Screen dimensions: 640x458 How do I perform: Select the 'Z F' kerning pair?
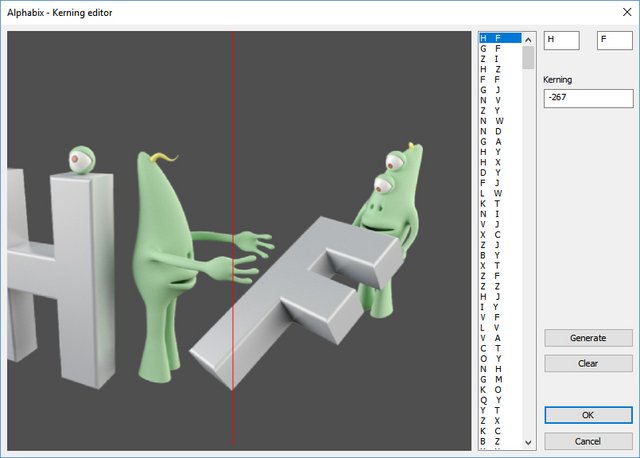[x=500, y=276]
